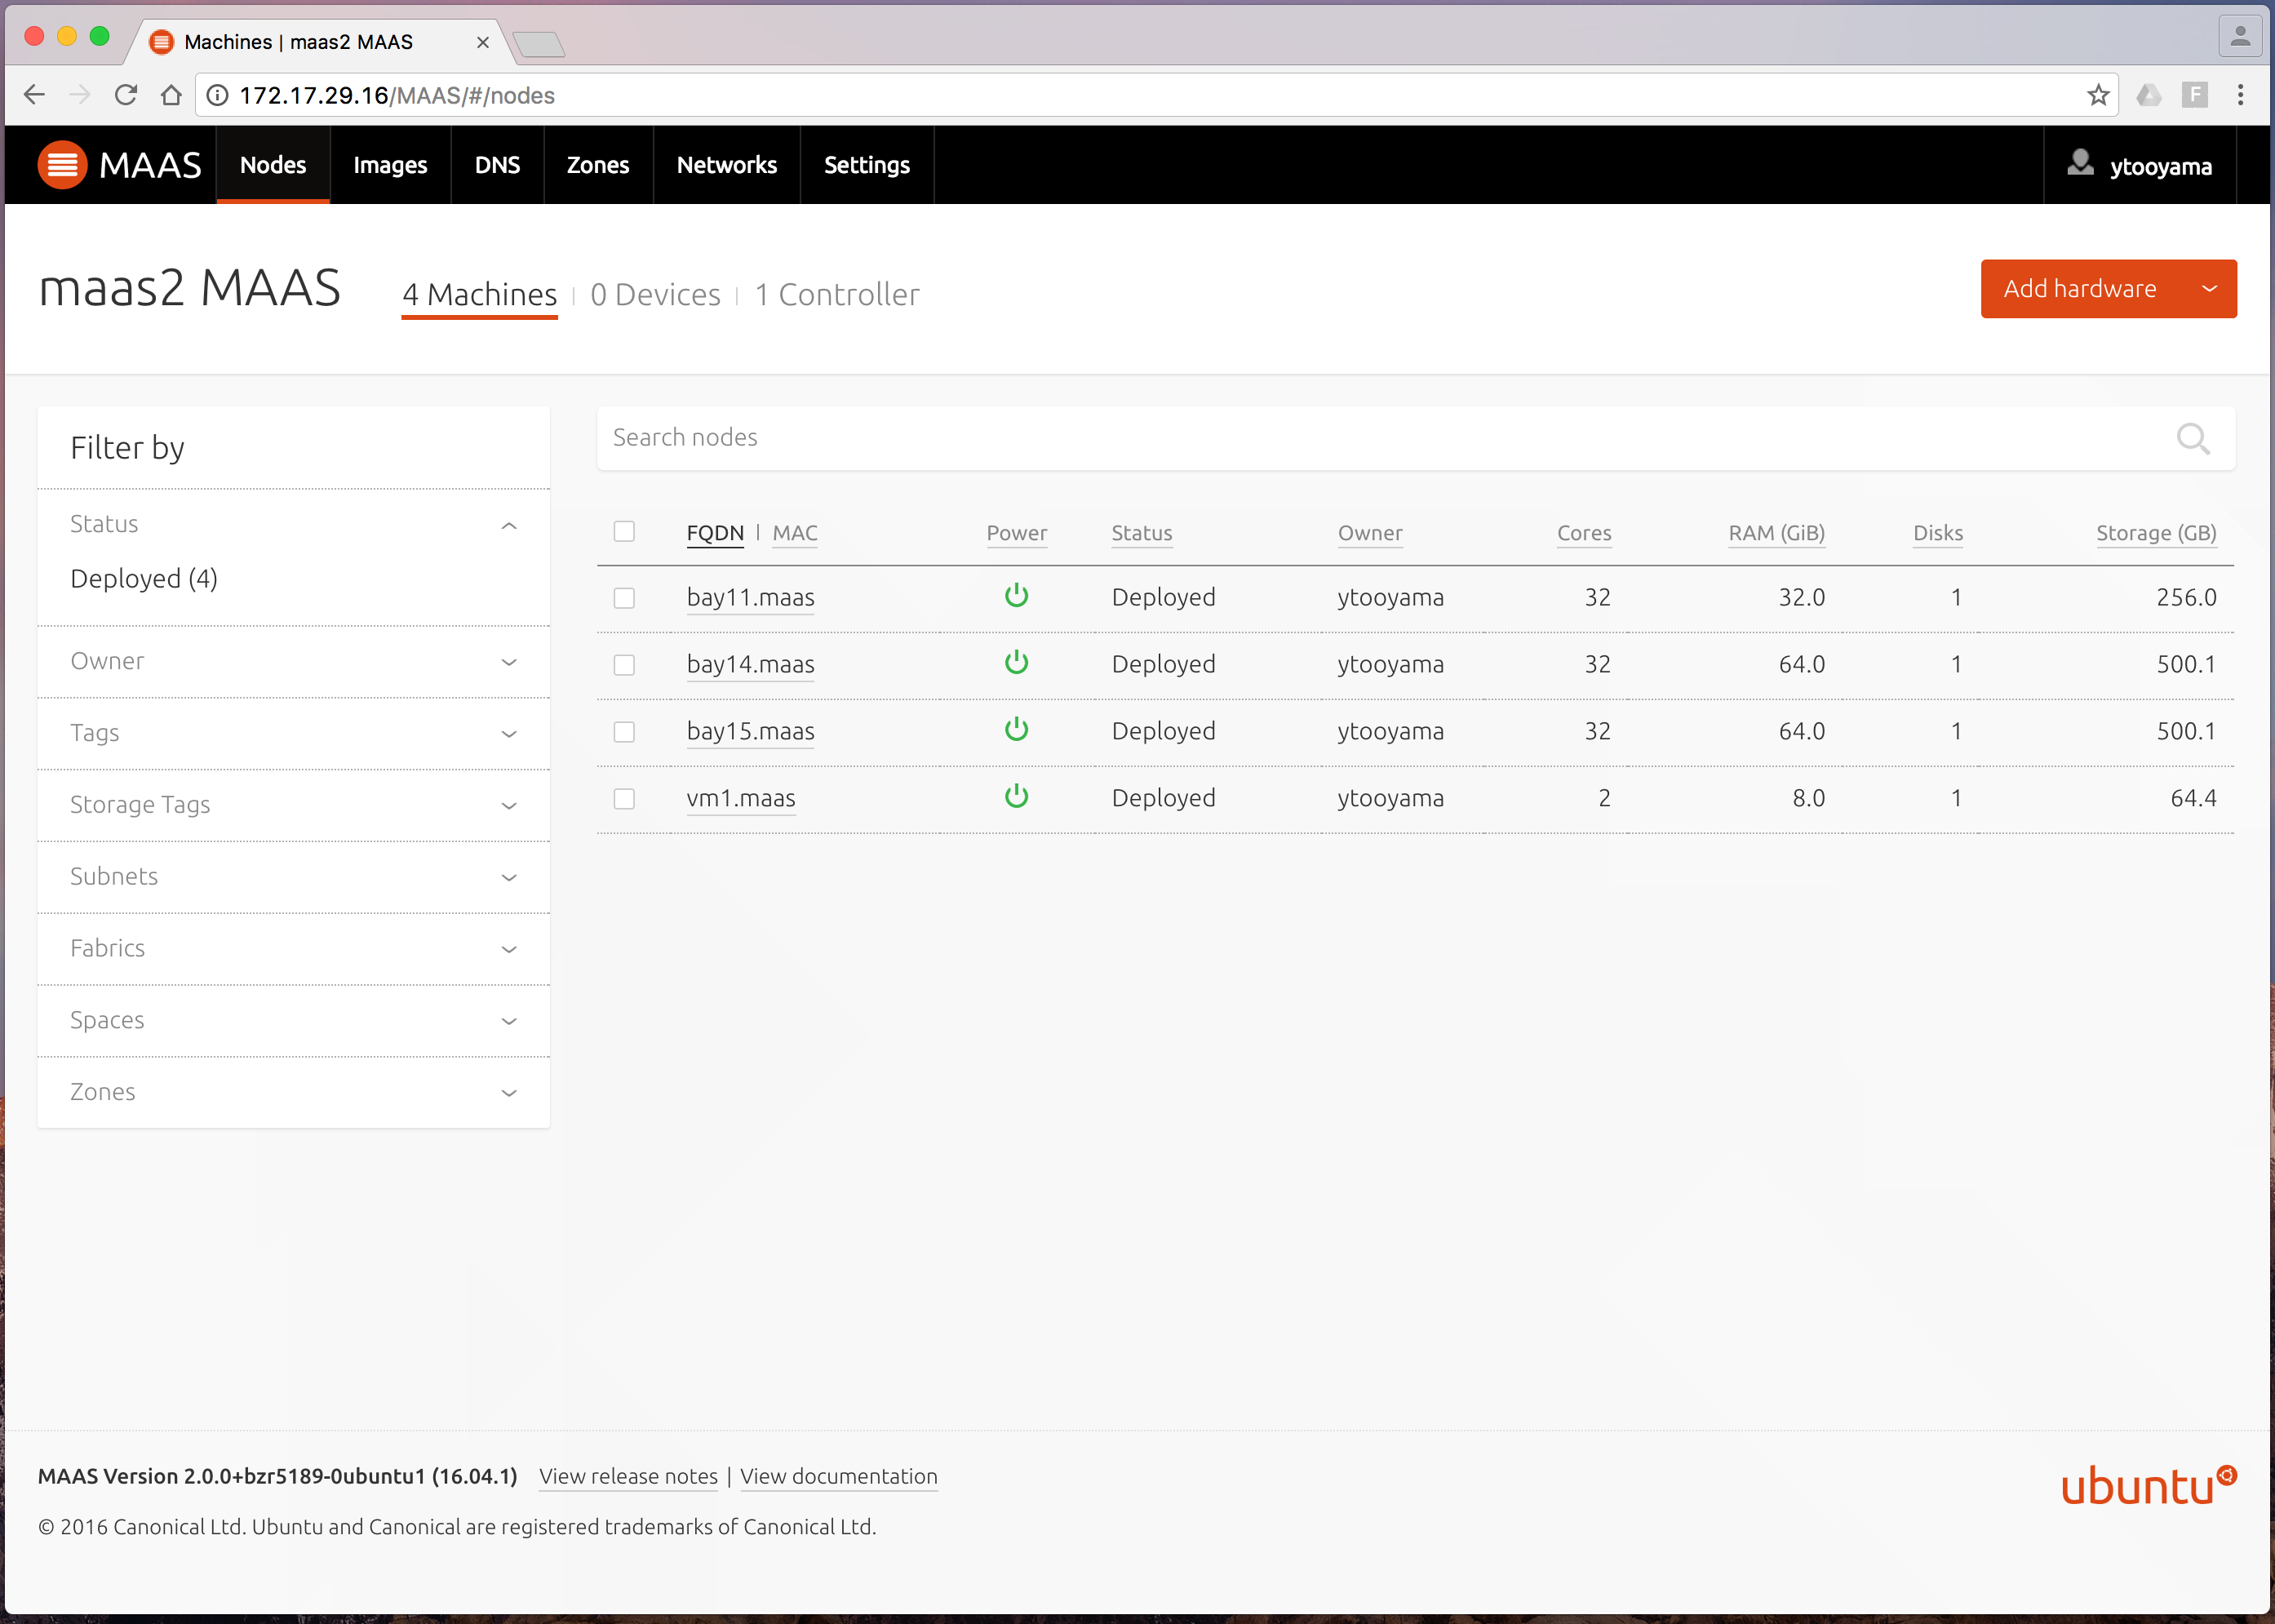Open the Chrome three-dot menu
The image size is (2275, 1624).
2240,95
